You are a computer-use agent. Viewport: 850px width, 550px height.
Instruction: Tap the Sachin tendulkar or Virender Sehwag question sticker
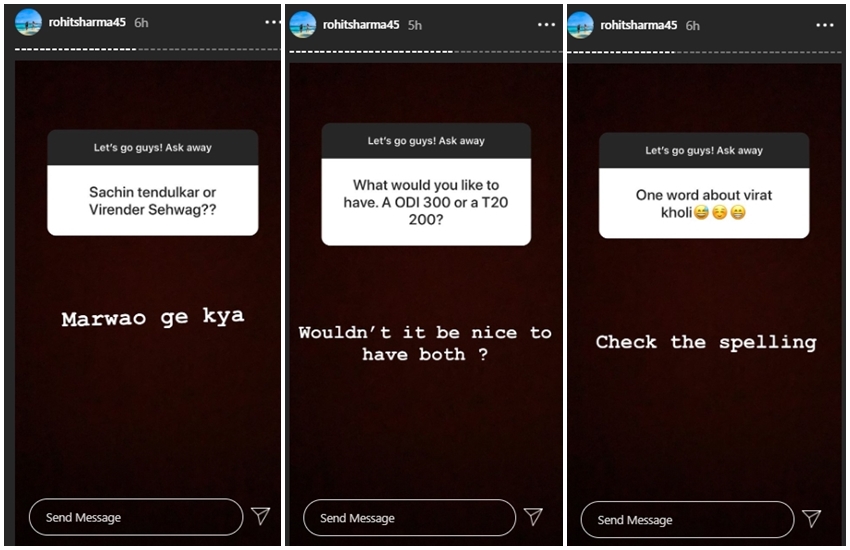pyautogui.click(x=153, y=183)
